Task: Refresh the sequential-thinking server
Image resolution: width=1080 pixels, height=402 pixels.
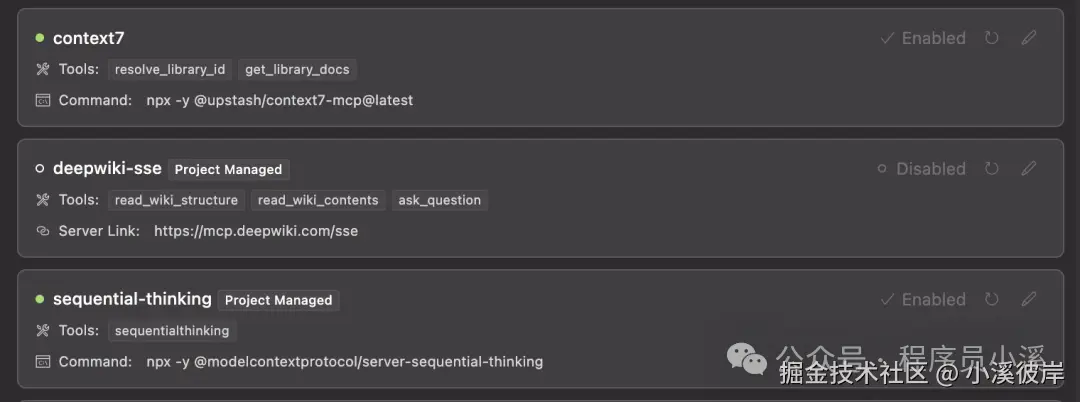Action: coord(991,299)
